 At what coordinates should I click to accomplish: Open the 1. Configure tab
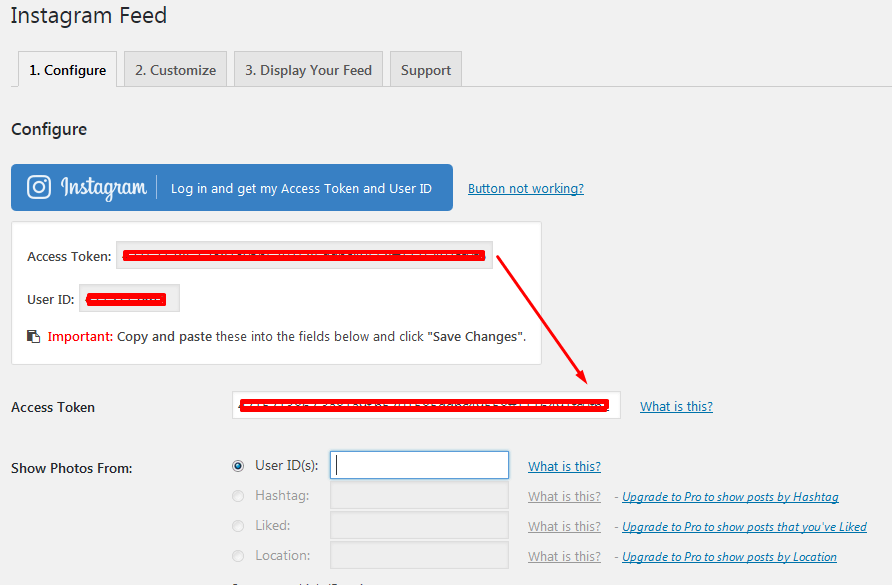pyautogui.click(x=67, y=70)
